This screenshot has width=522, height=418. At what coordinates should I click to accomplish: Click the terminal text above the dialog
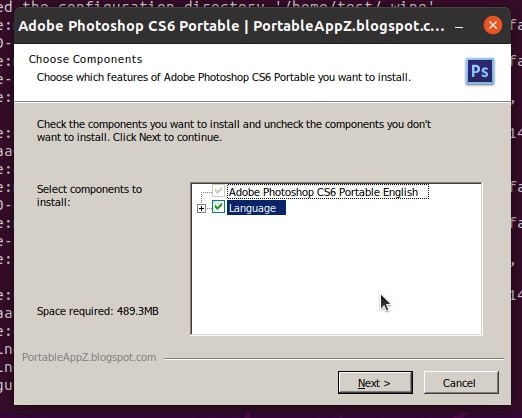tap(227, 3)
